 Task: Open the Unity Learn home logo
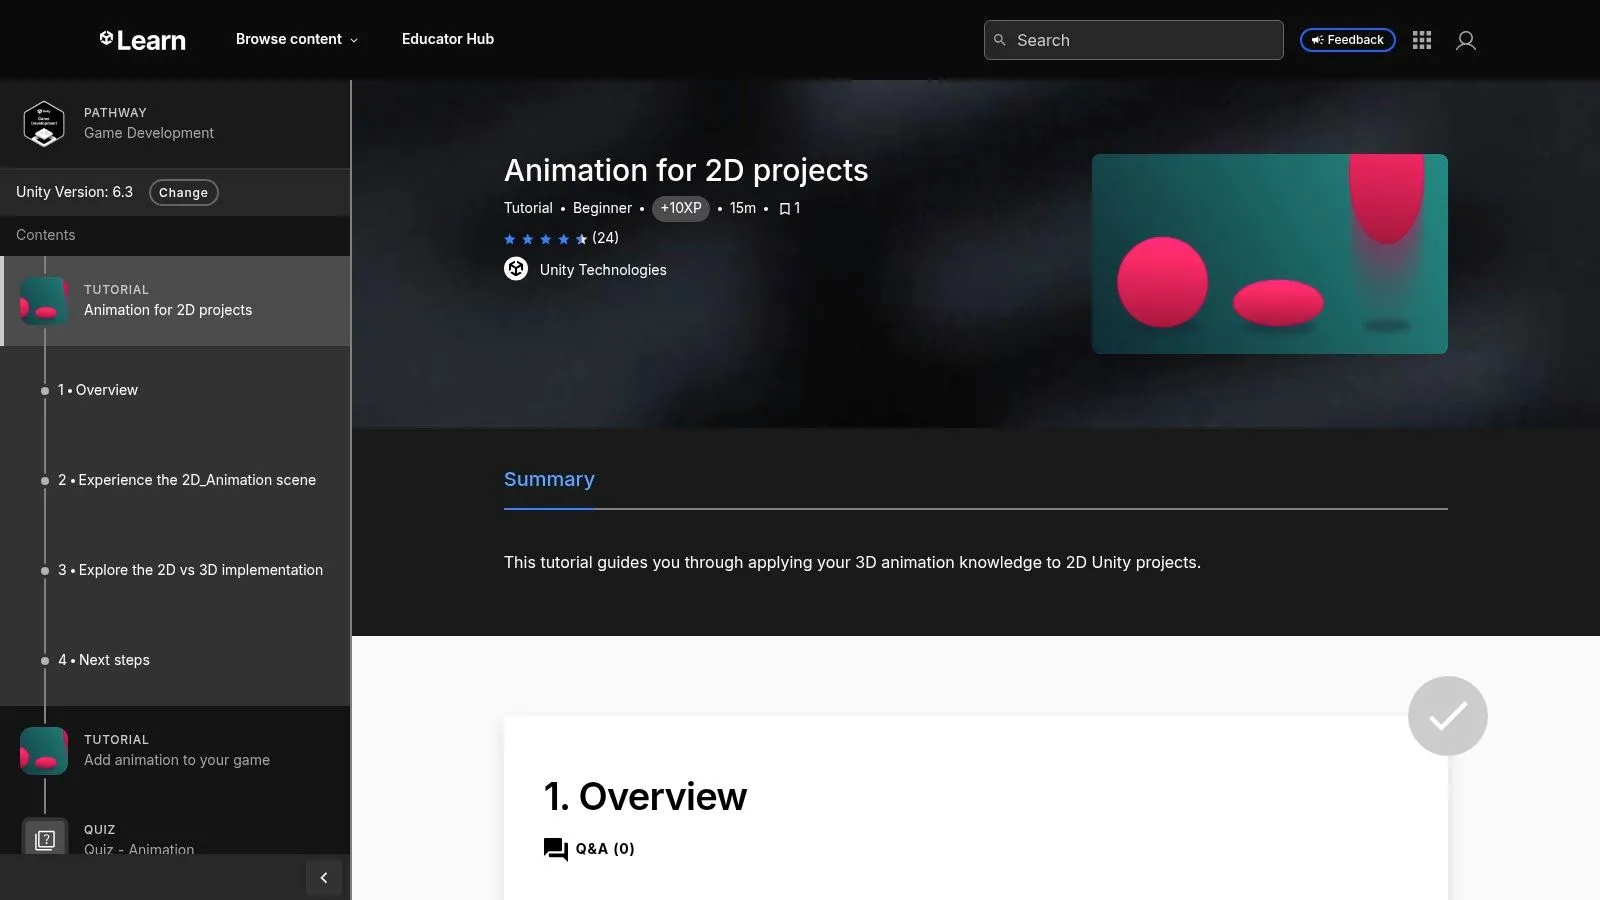[x=142, y=40]
